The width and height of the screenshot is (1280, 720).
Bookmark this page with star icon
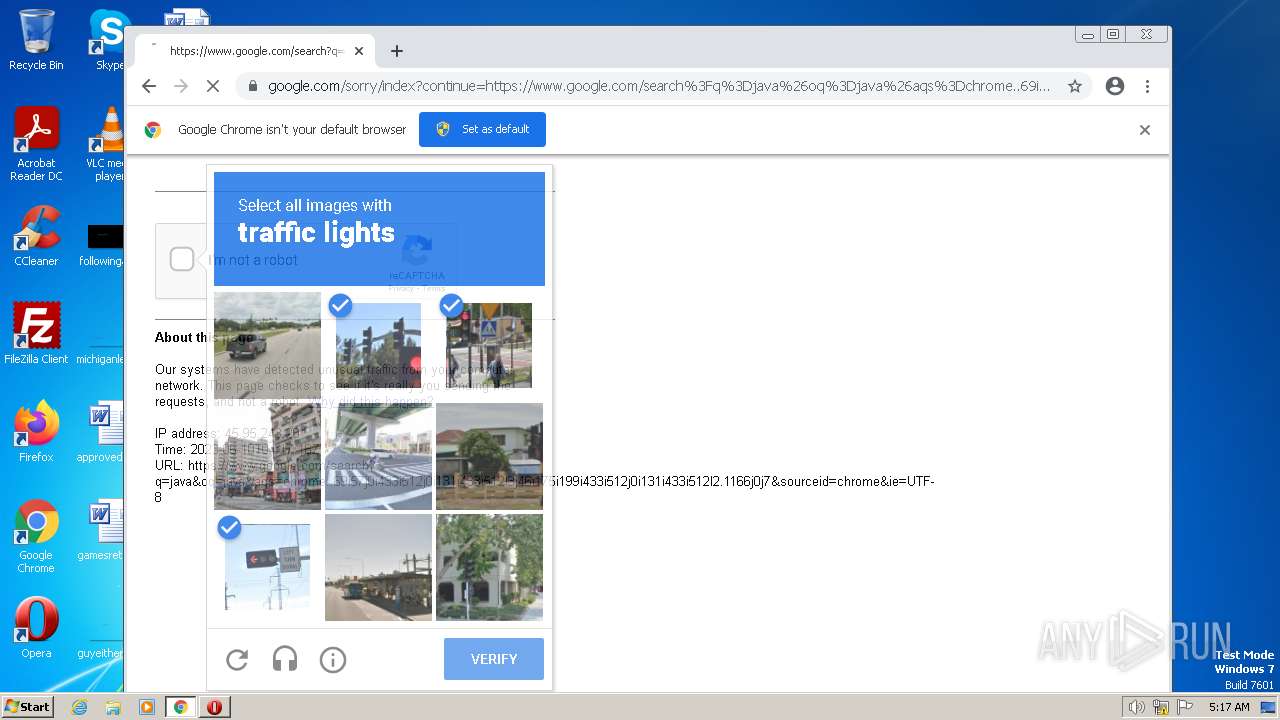coord(1075,86)
